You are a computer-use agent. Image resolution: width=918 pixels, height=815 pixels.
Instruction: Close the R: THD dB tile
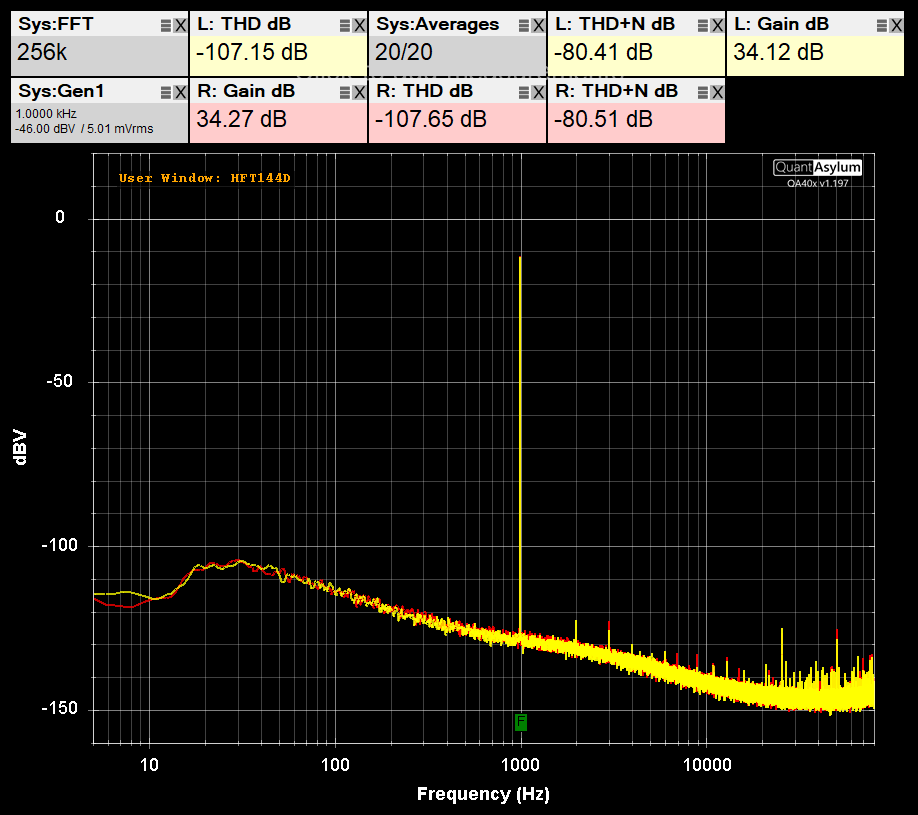[539, 93]
